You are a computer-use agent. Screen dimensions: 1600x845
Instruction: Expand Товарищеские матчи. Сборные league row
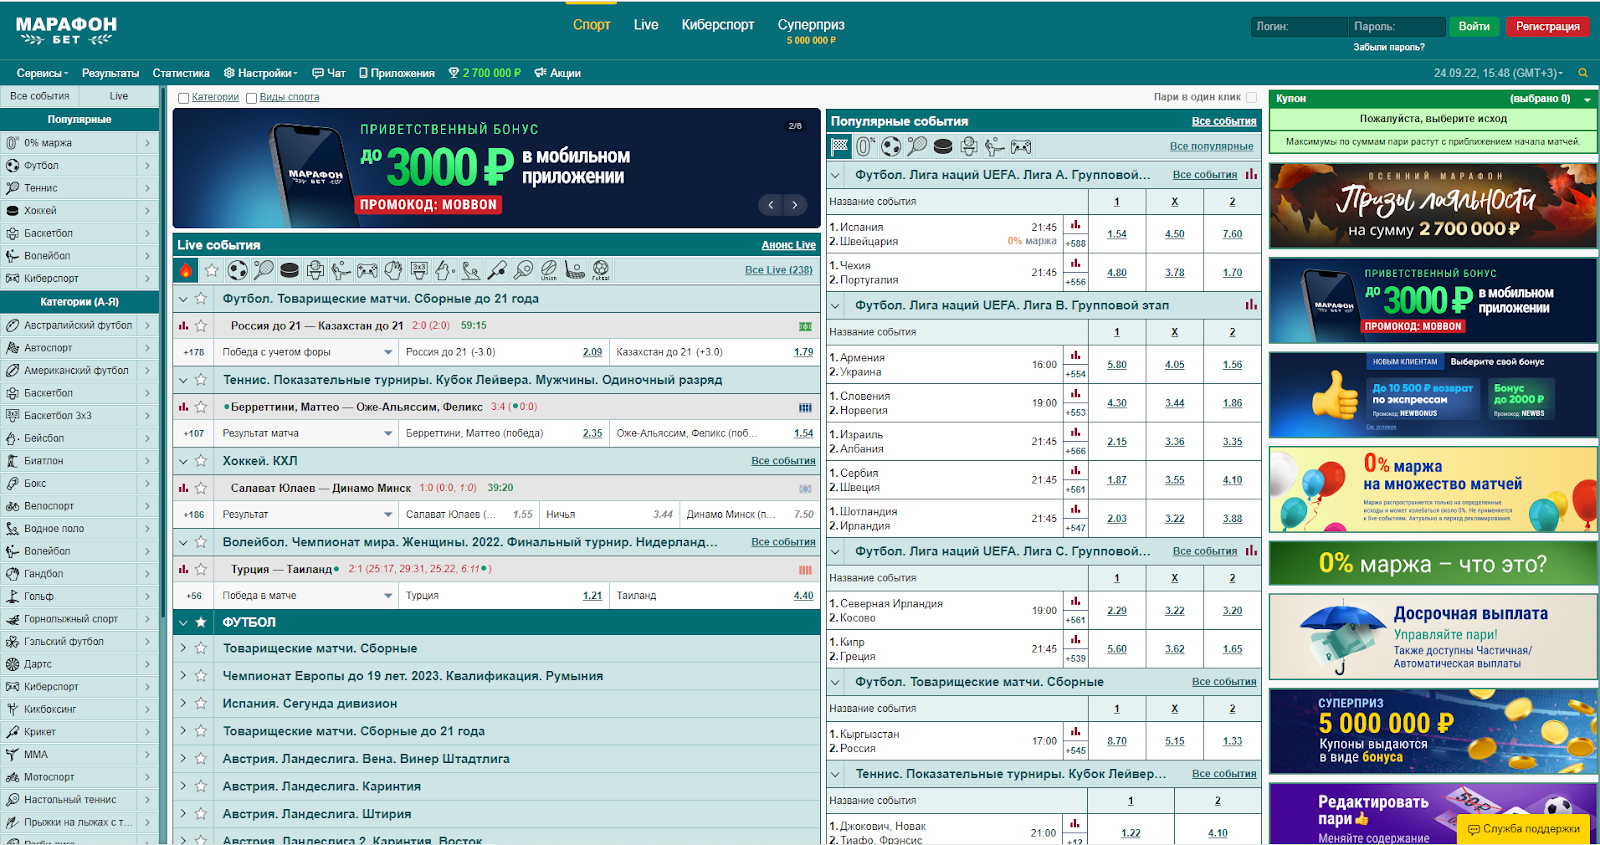tap(183, 648)
